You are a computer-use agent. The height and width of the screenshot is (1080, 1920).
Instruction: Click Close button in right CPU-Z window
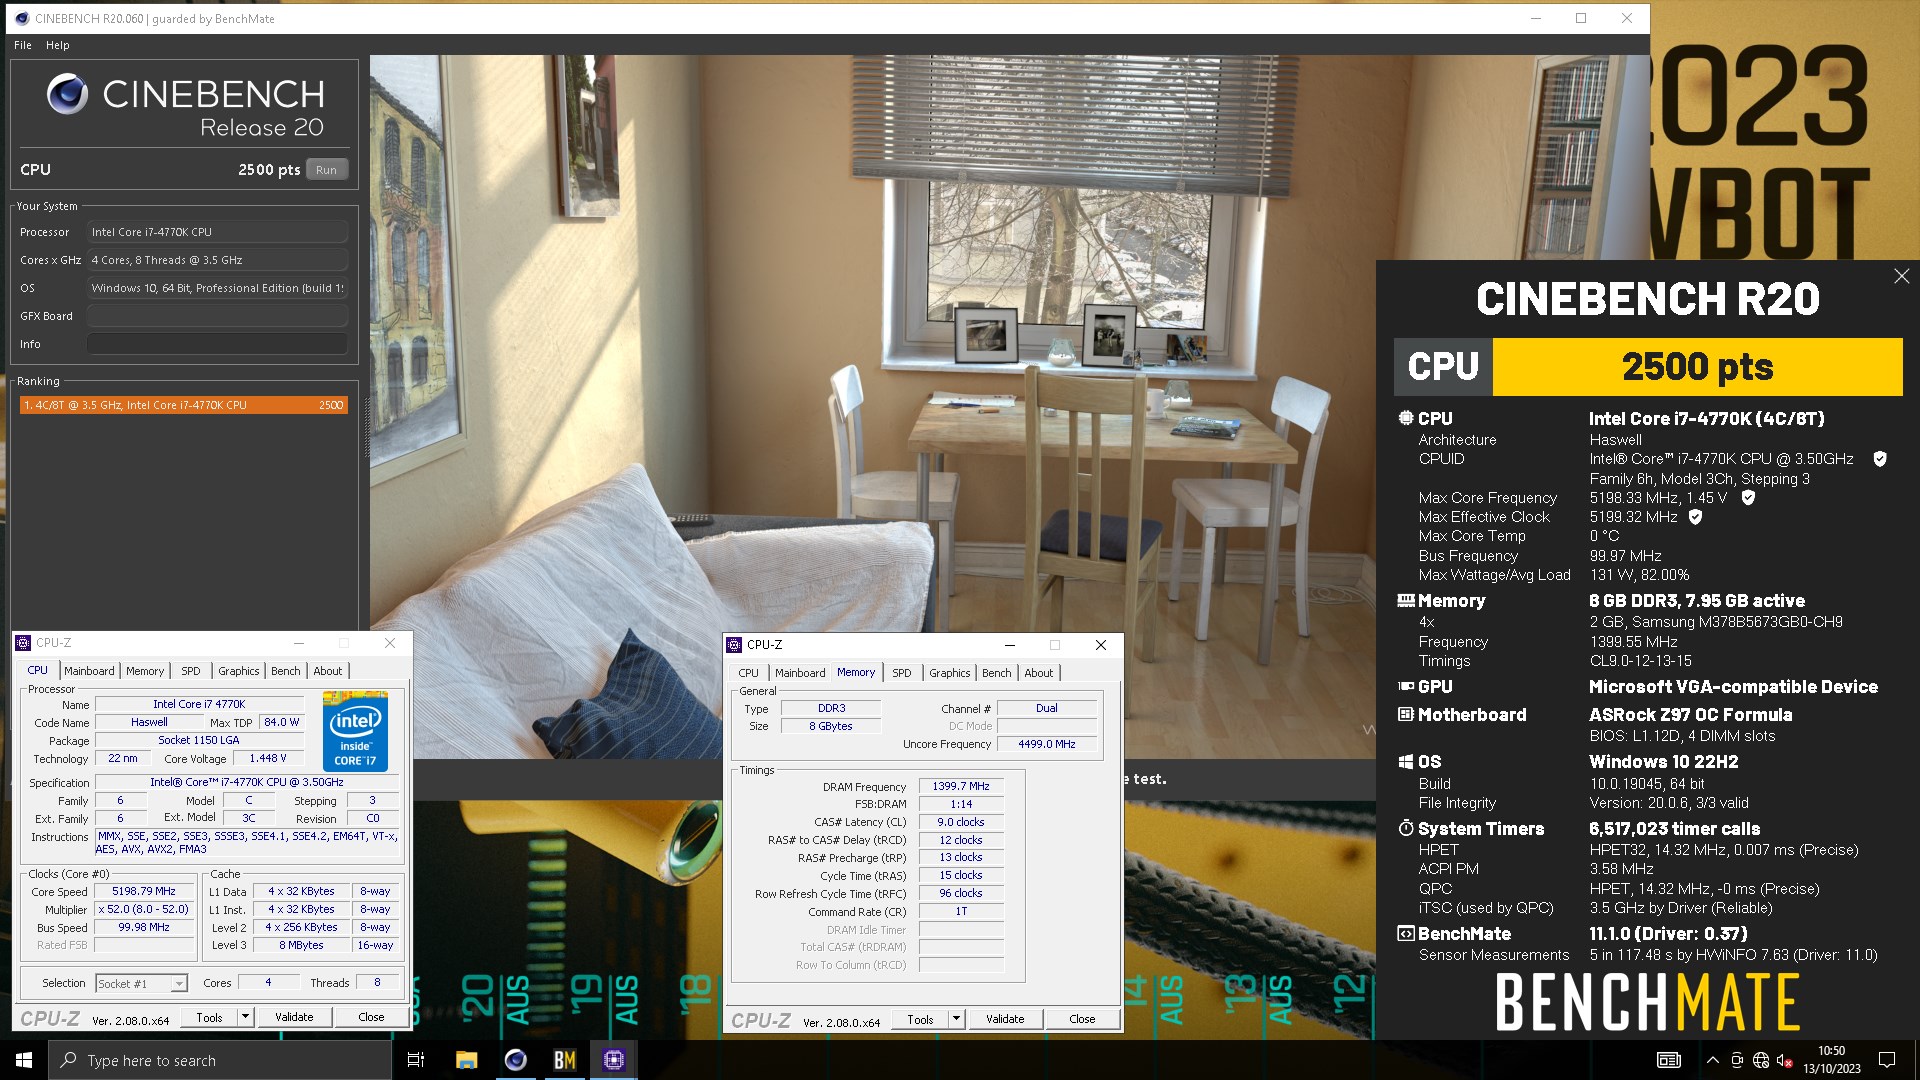click(1082, 1019)
